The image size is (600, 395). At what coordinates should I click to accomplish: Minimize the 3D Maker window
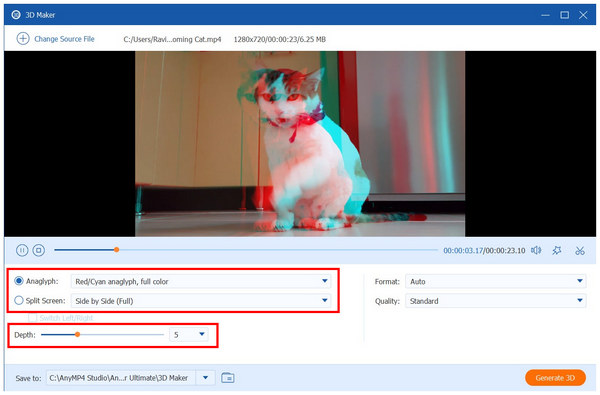point(546,15)
